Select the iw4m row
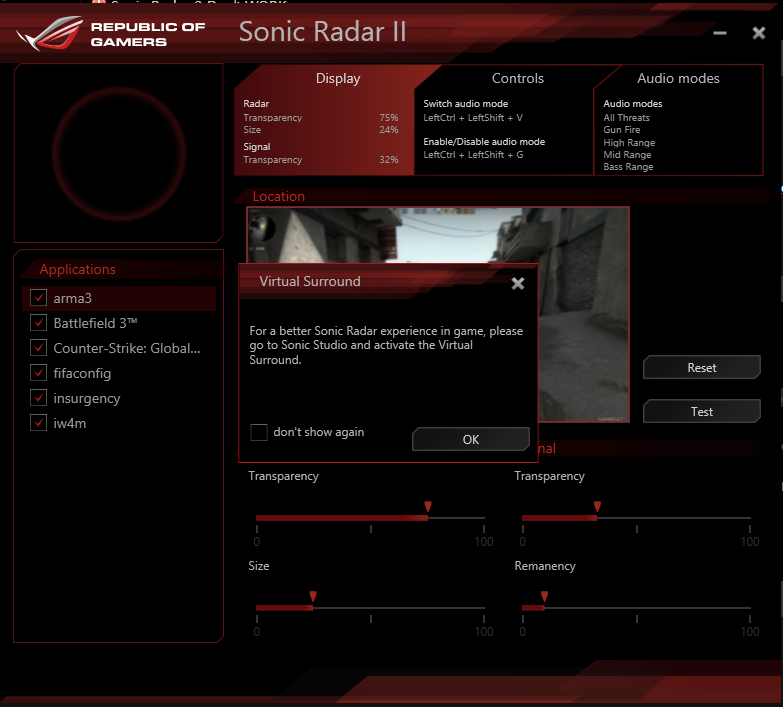The width and height of the screenshot is (783, 707). coord(119,423)
